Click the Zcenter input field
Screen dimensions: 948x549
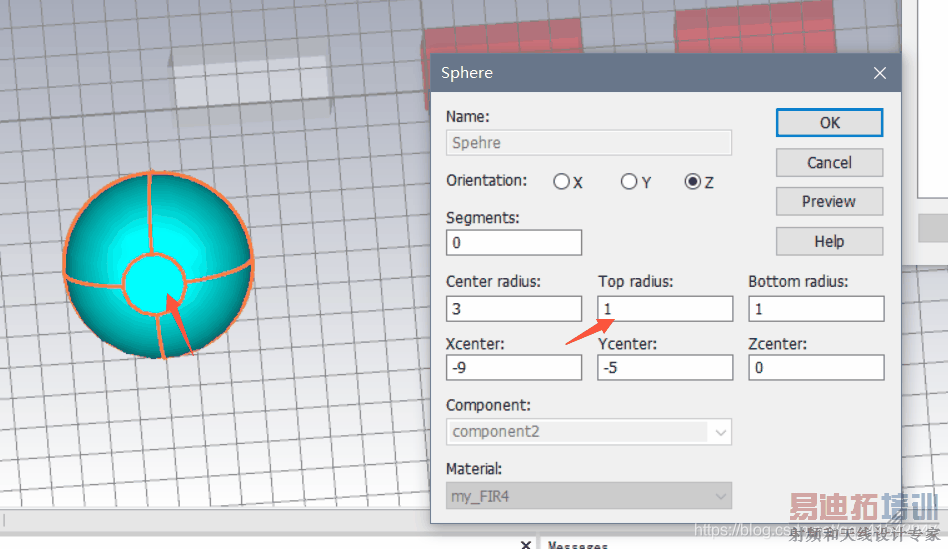coord(816,368)
